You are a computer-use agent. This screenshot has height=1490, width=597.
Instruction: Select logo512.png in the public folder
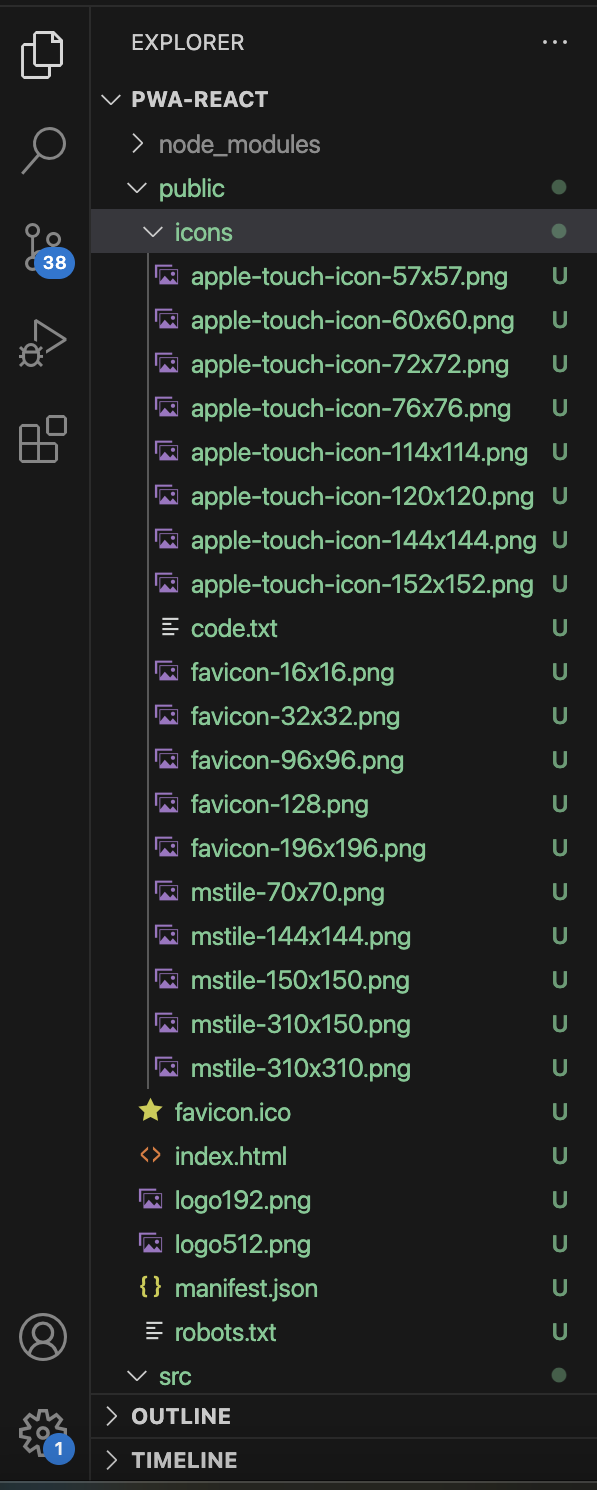coord(243,1244)
